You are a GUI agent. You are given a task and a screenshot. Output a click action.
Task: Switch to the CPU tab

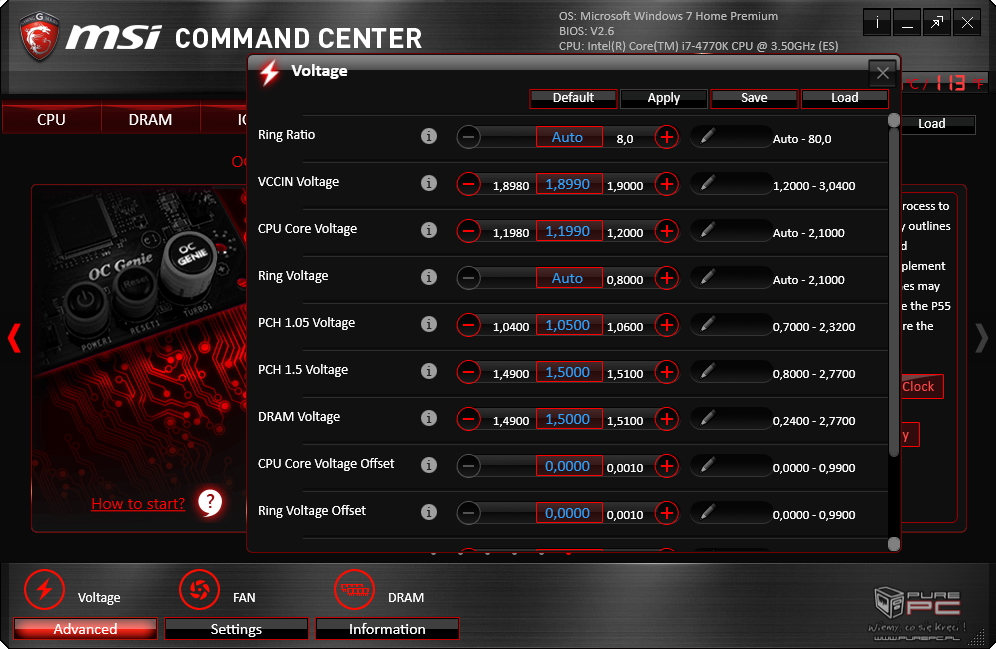(51, 119)
